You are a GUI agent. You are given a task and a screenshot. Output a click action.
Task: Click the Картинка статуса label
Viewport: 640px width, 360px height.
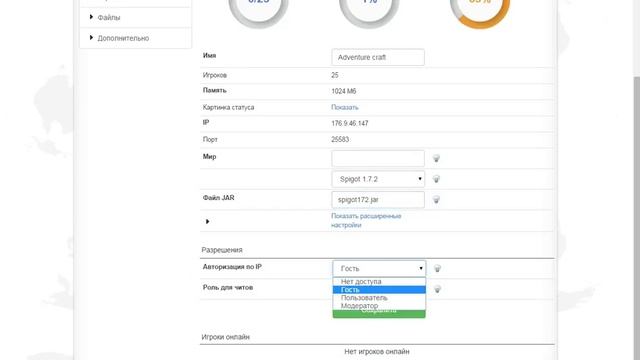click(228, 107)
